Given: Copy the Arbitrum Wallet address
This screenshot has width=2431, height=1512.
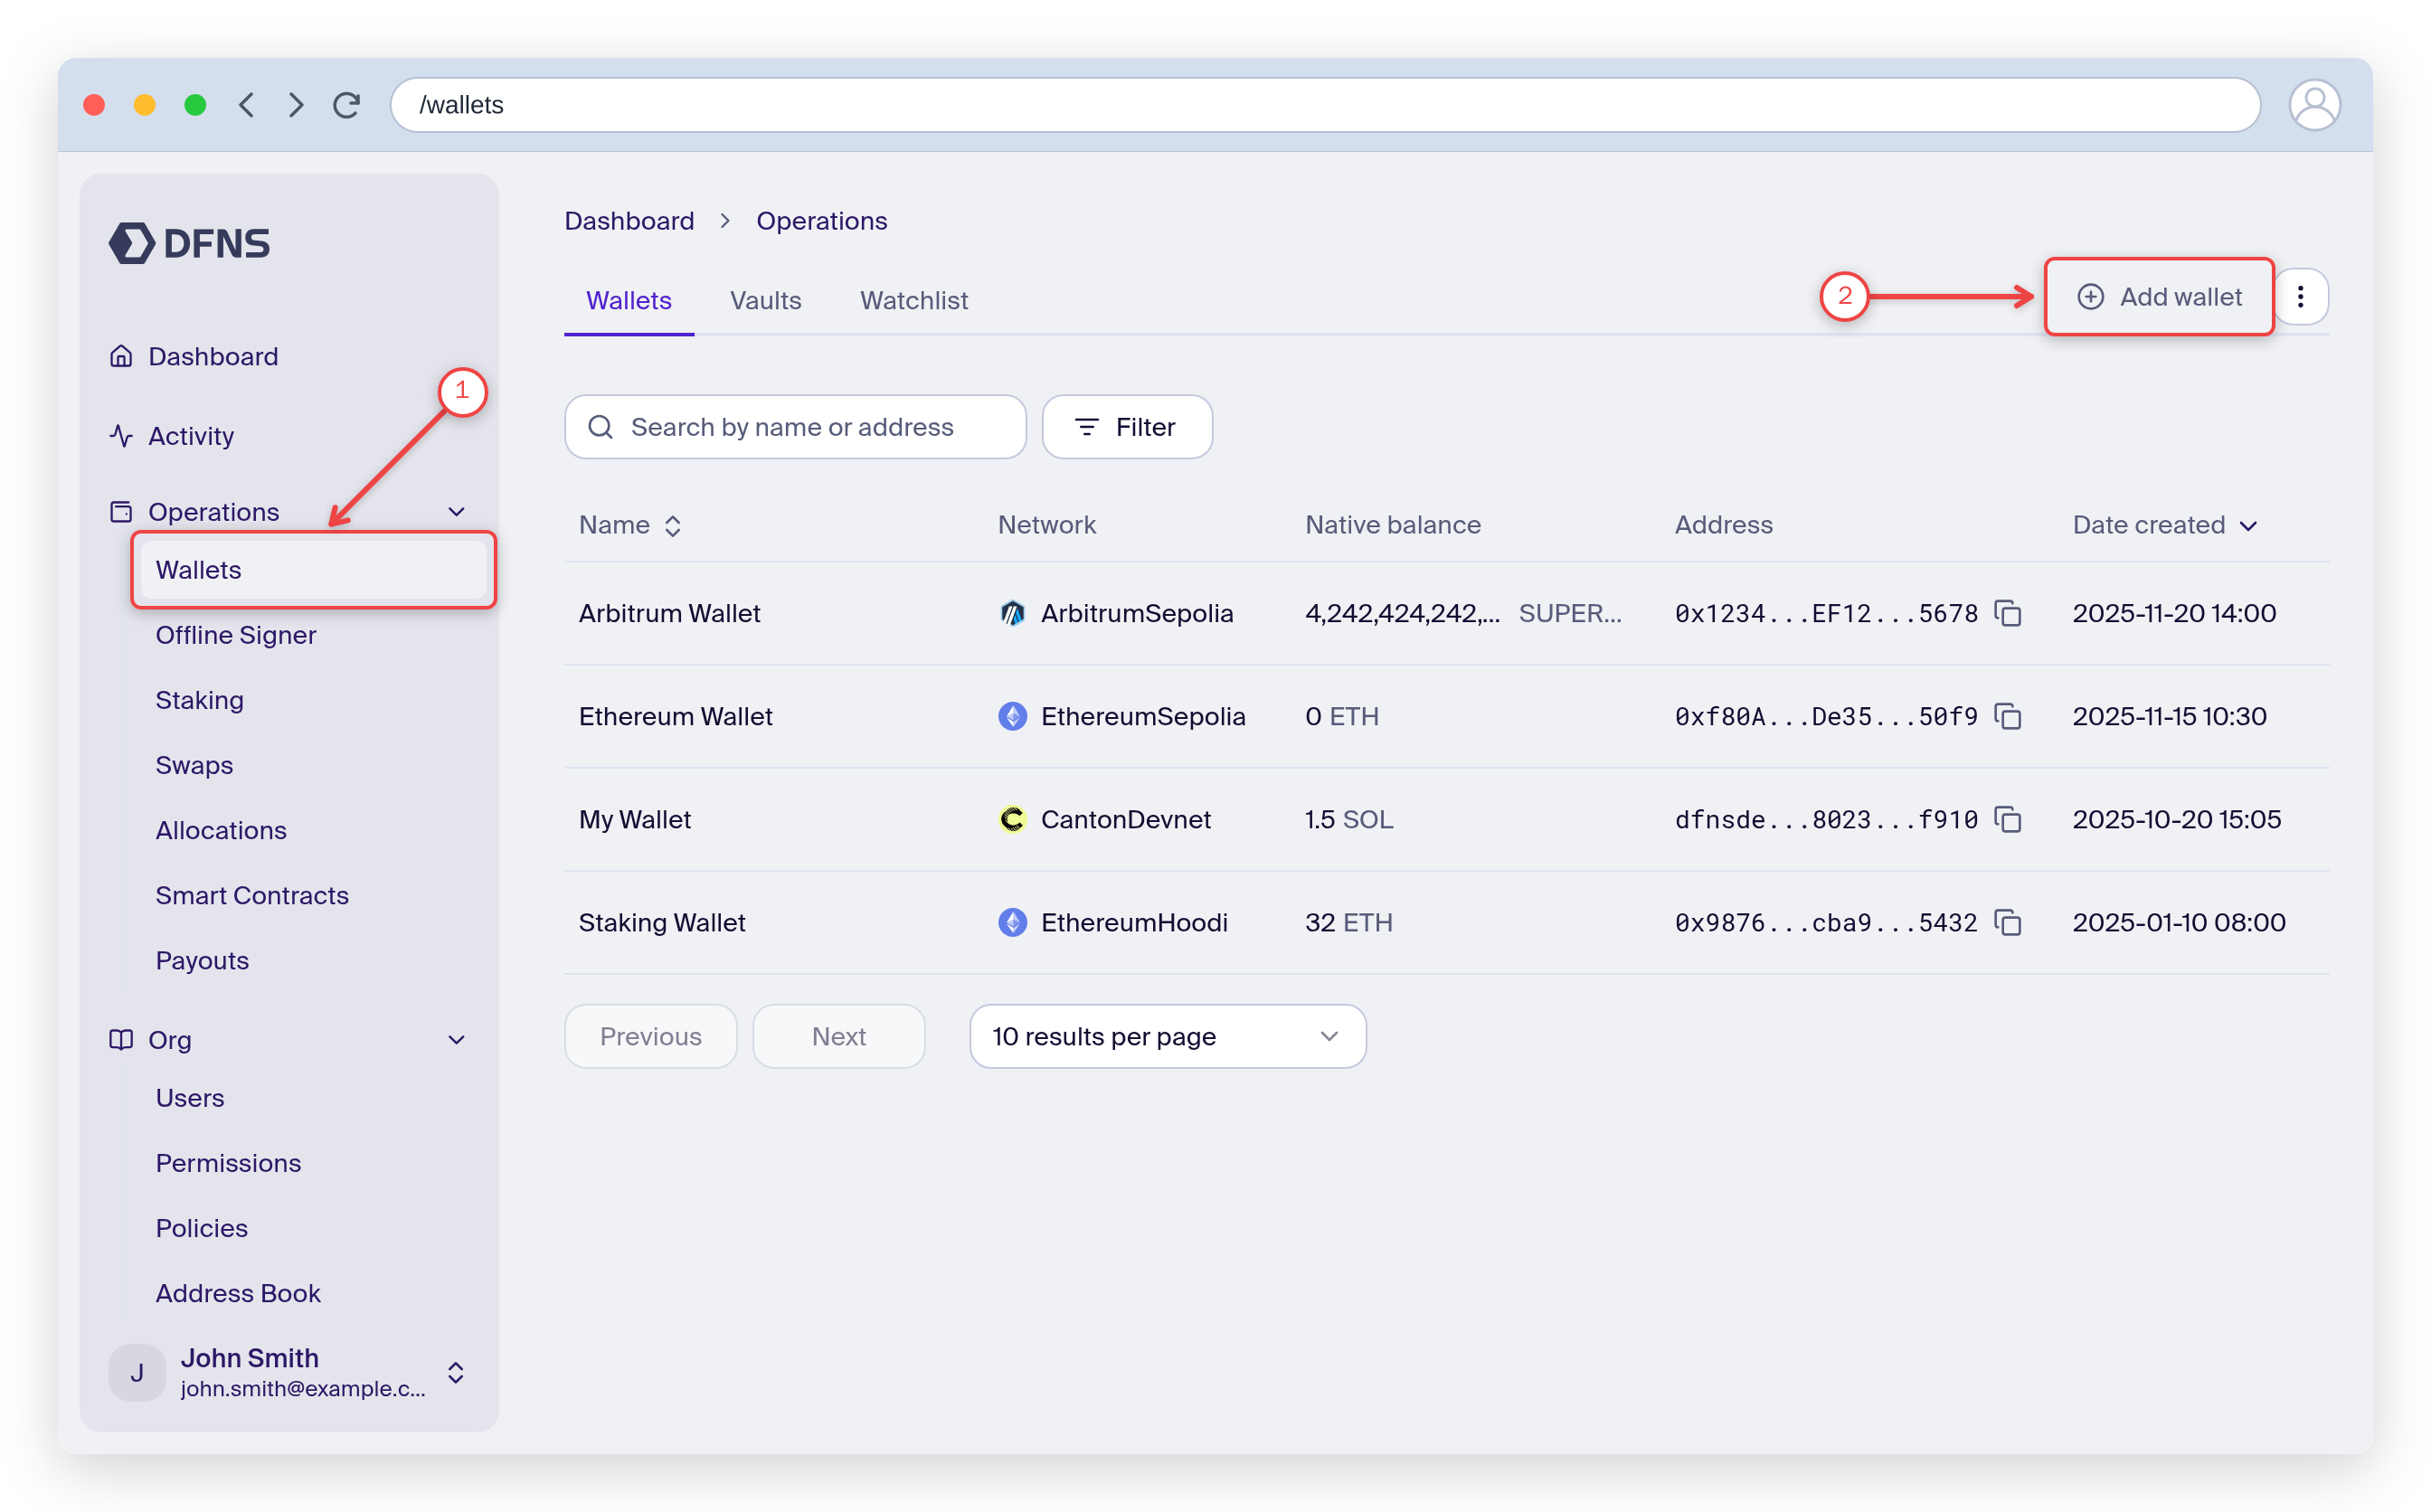Looking at the screenshot, I should 2008,613.
